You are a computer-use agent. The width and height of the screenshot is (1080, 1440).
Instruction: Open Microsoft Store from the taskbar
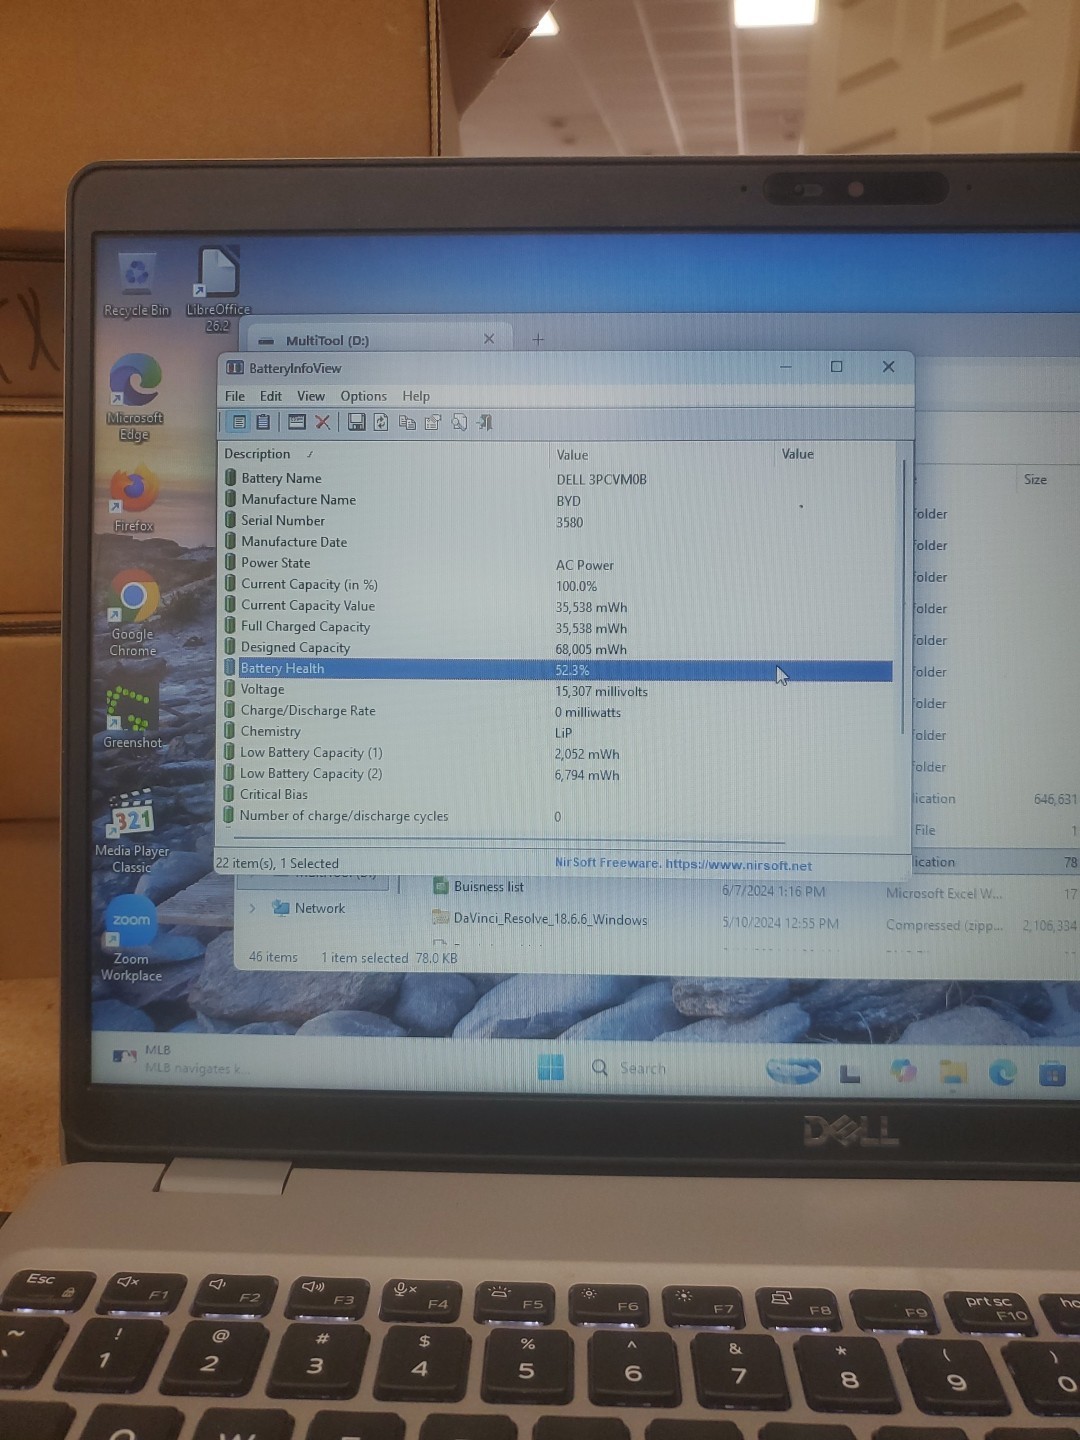coord(1052,1074)
